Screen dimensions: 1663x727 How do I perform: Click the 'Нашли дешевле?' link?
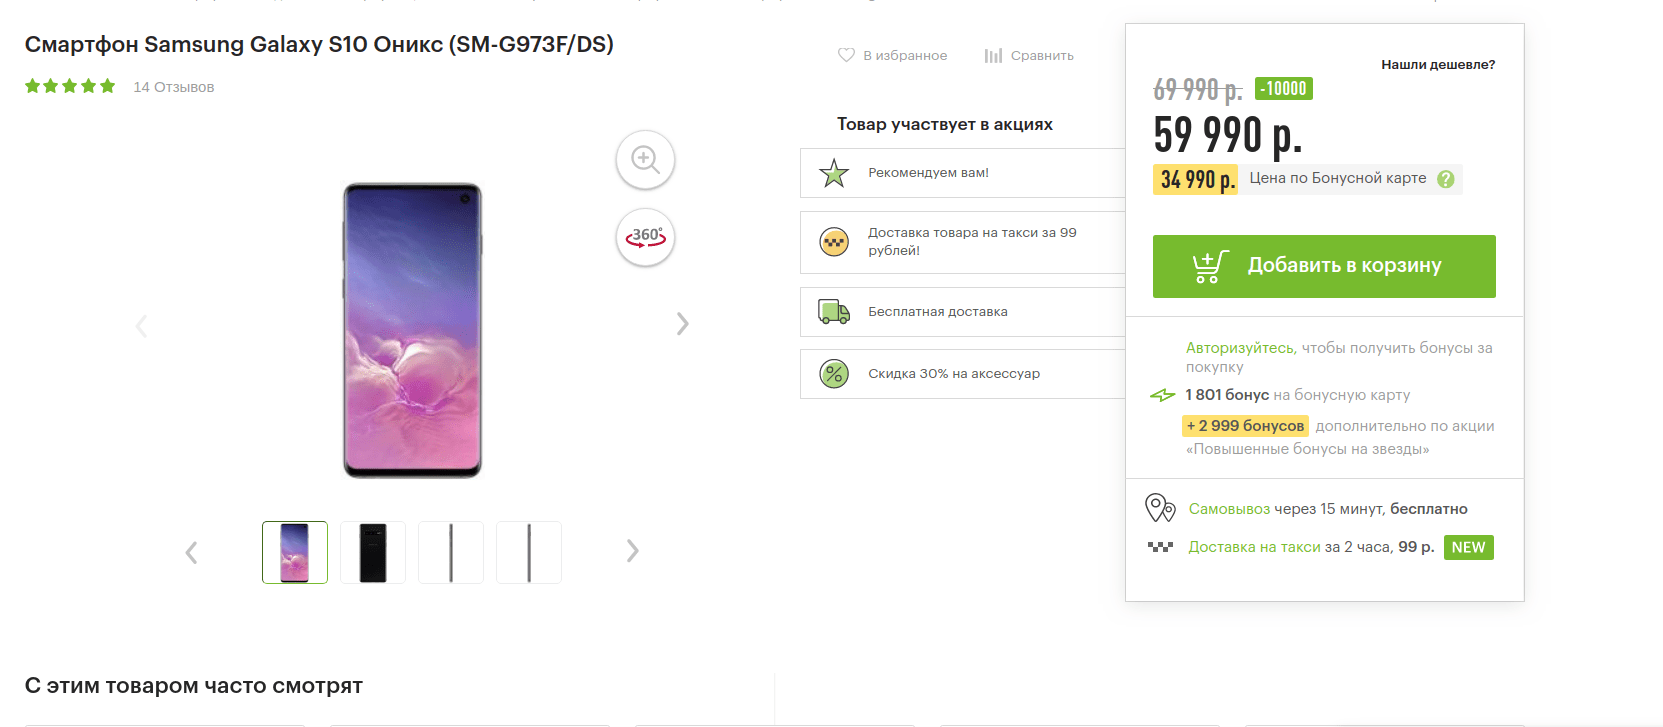click(x=1437, y=65)
